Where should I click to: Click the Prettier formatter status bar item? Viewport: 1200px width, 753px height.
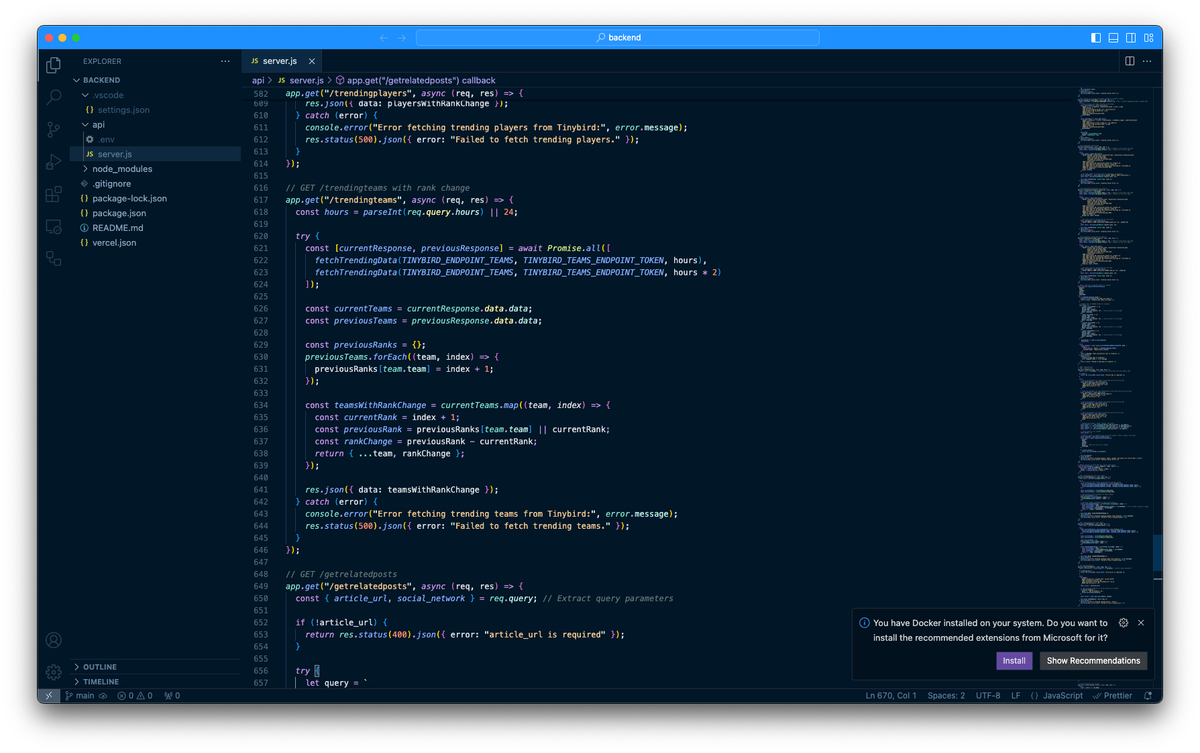(x=1111, y=694)
